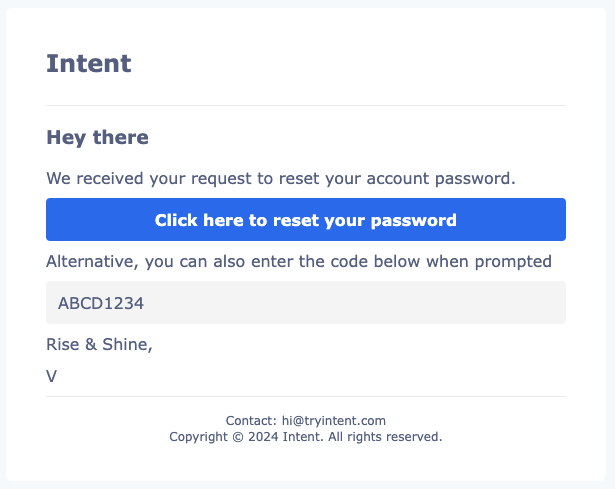615x489 pixels.
Task: Click the reset your password button
Action: [306, 220]
